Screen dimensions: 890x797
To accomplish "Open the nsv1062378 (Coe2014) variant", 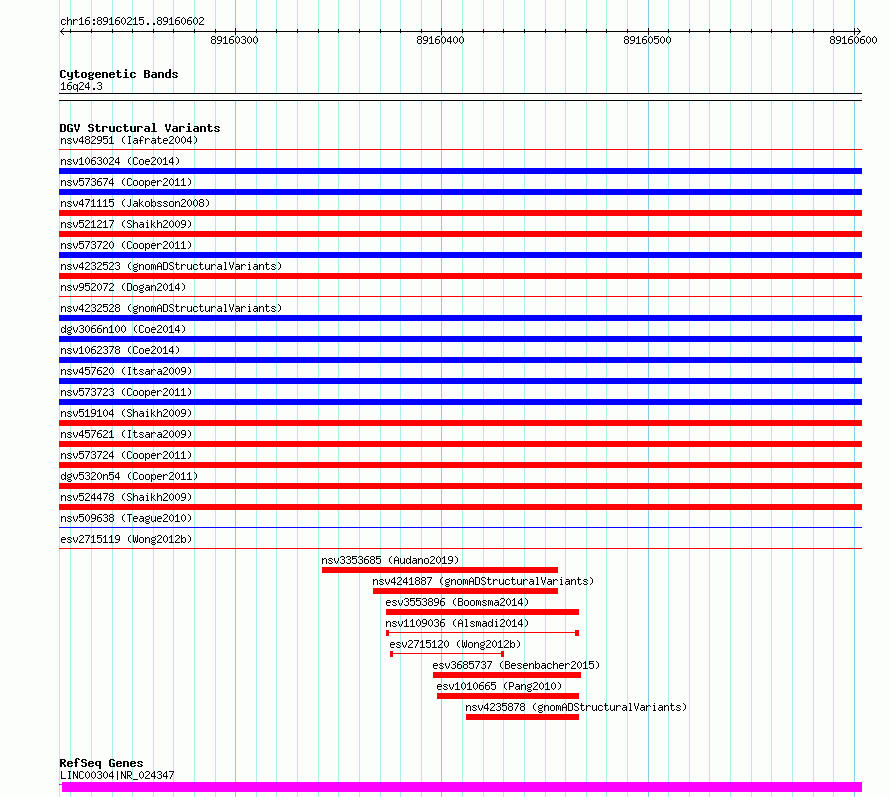I will pos(120,350).
